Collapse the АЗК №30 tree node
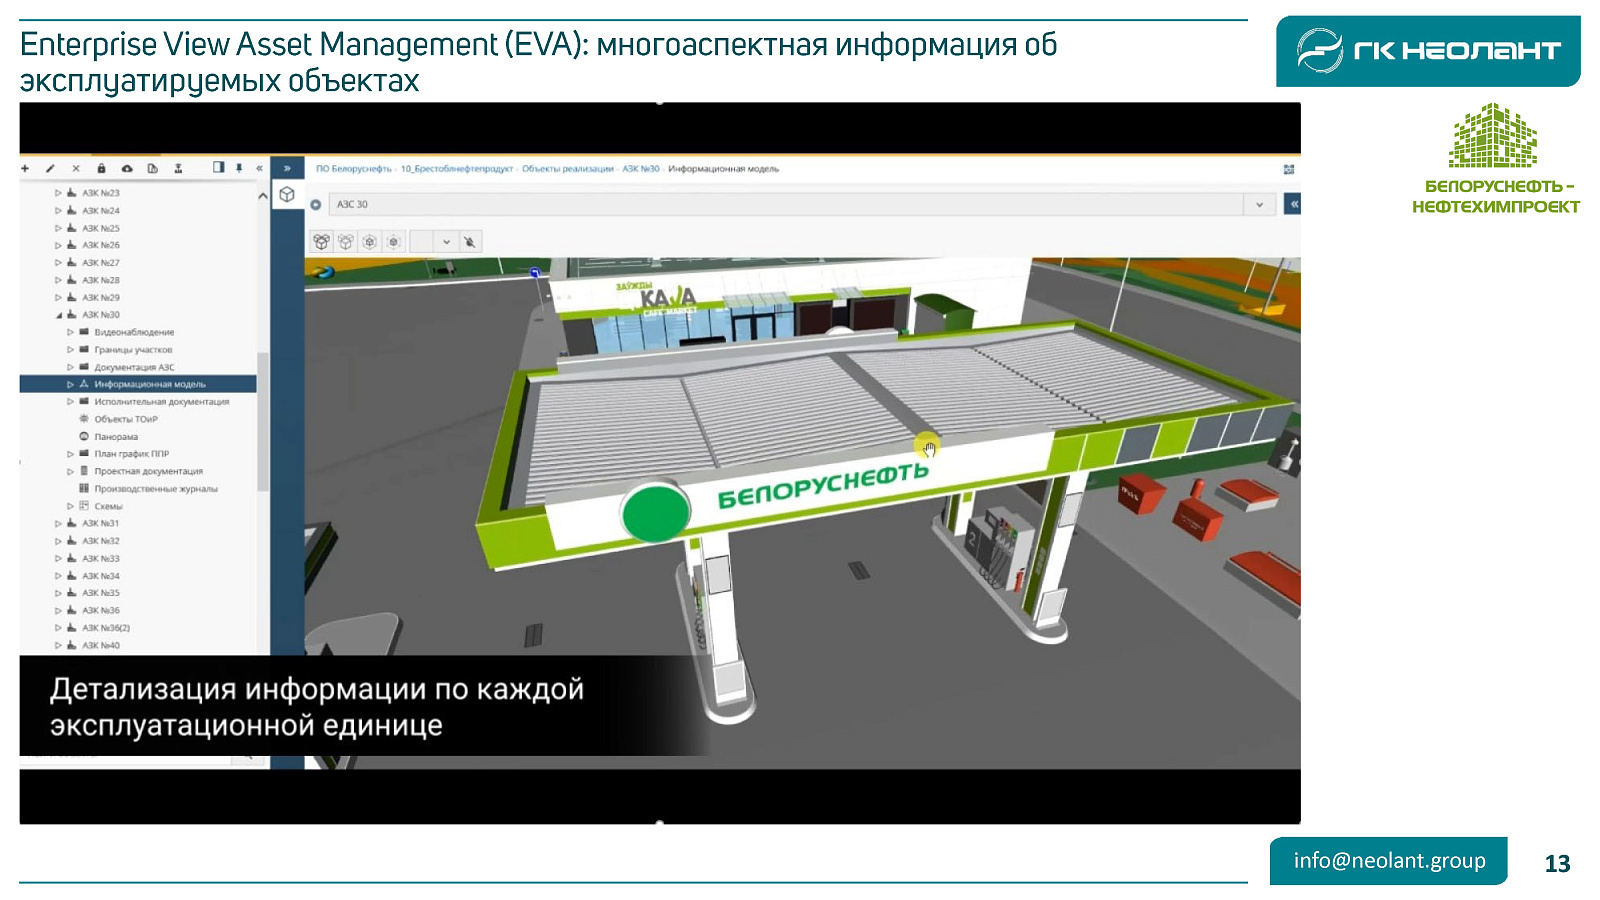This screenshot has width=1600, height=900. [x=59, y=315]
